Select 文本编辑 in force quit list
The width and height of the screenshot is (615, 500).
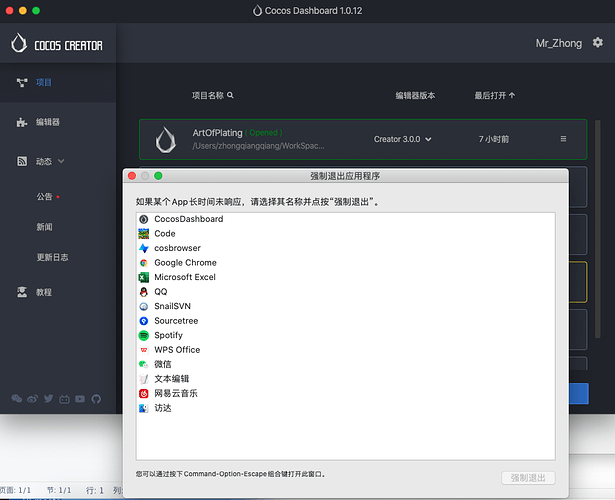pyautogui.click(x=346, y=379)
